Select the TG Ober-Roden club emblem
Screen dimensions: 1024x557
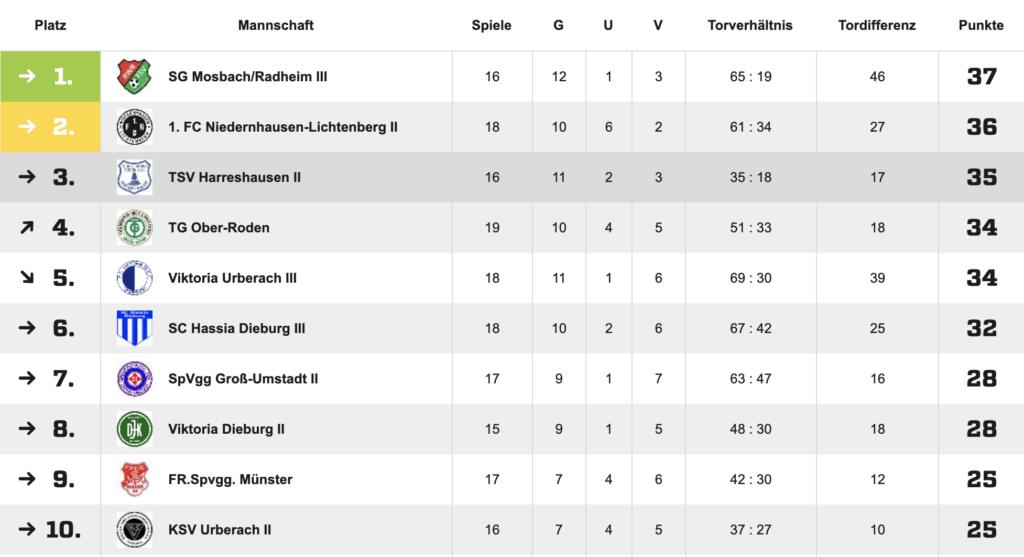[x=135, y=227]
